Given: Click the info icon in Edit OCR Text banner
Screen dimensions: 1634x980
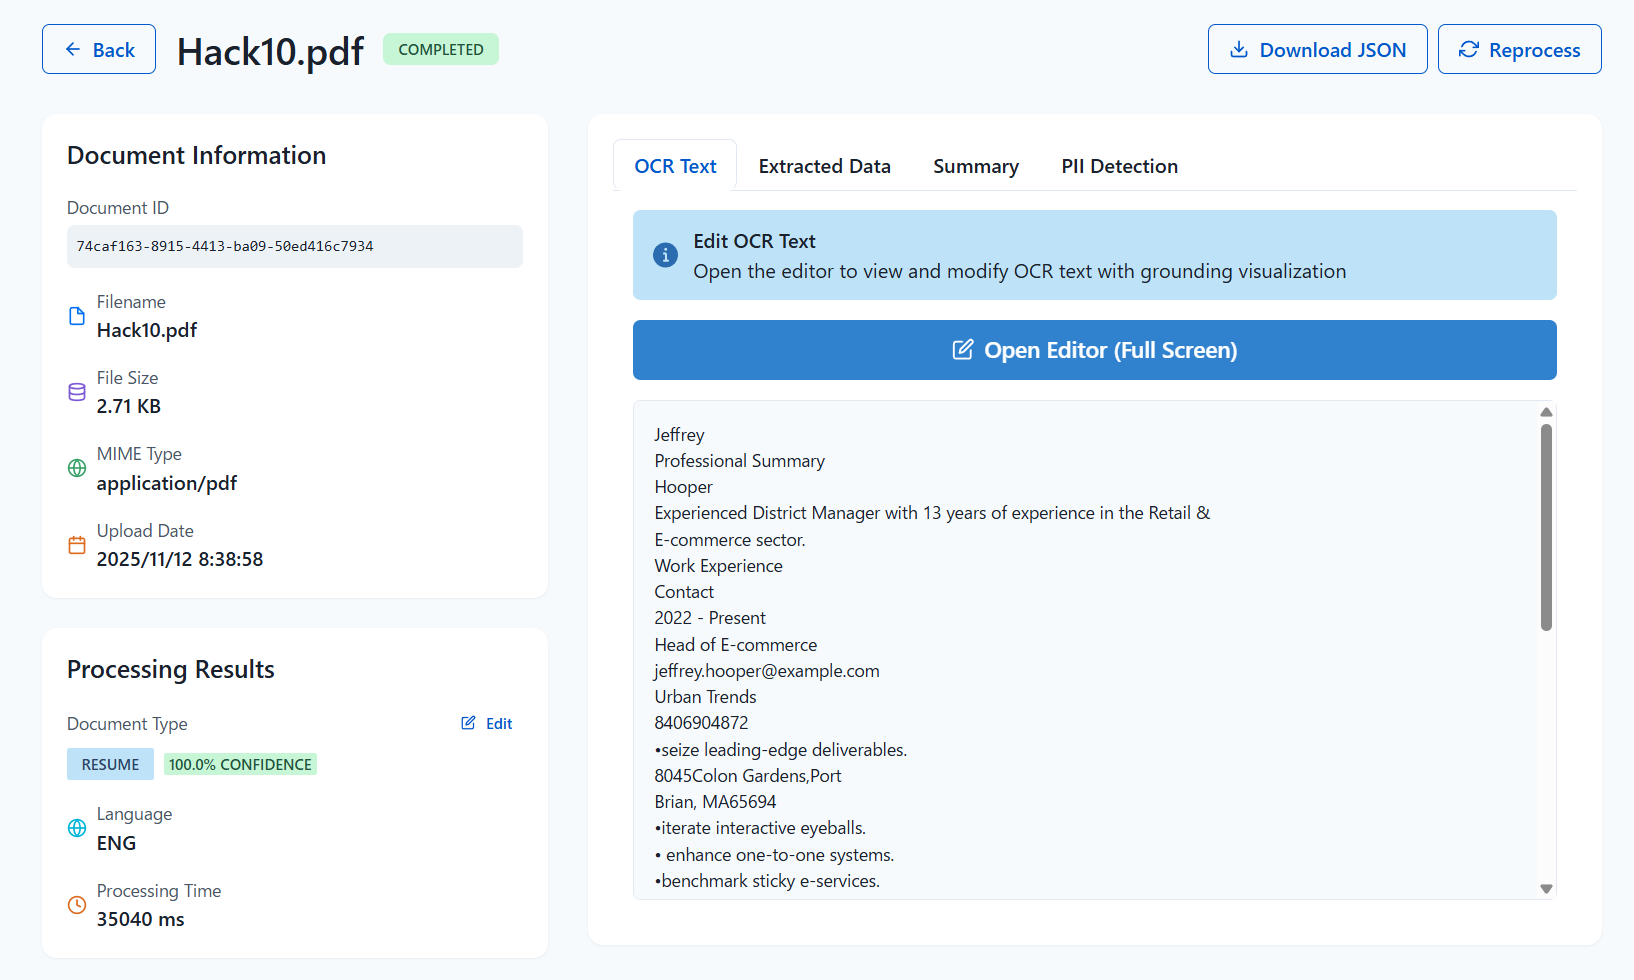Looking at the screenshot, I should coord(665,255).
